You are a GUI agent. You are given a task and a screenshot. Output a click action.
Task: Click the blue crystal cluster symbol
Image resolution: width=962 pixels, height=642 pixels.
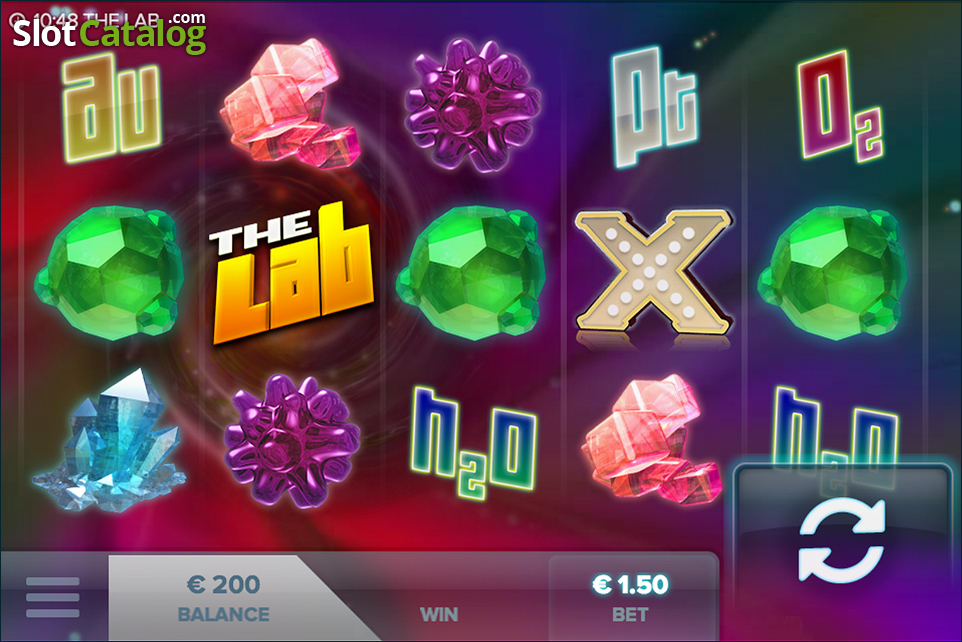point(110,439)
